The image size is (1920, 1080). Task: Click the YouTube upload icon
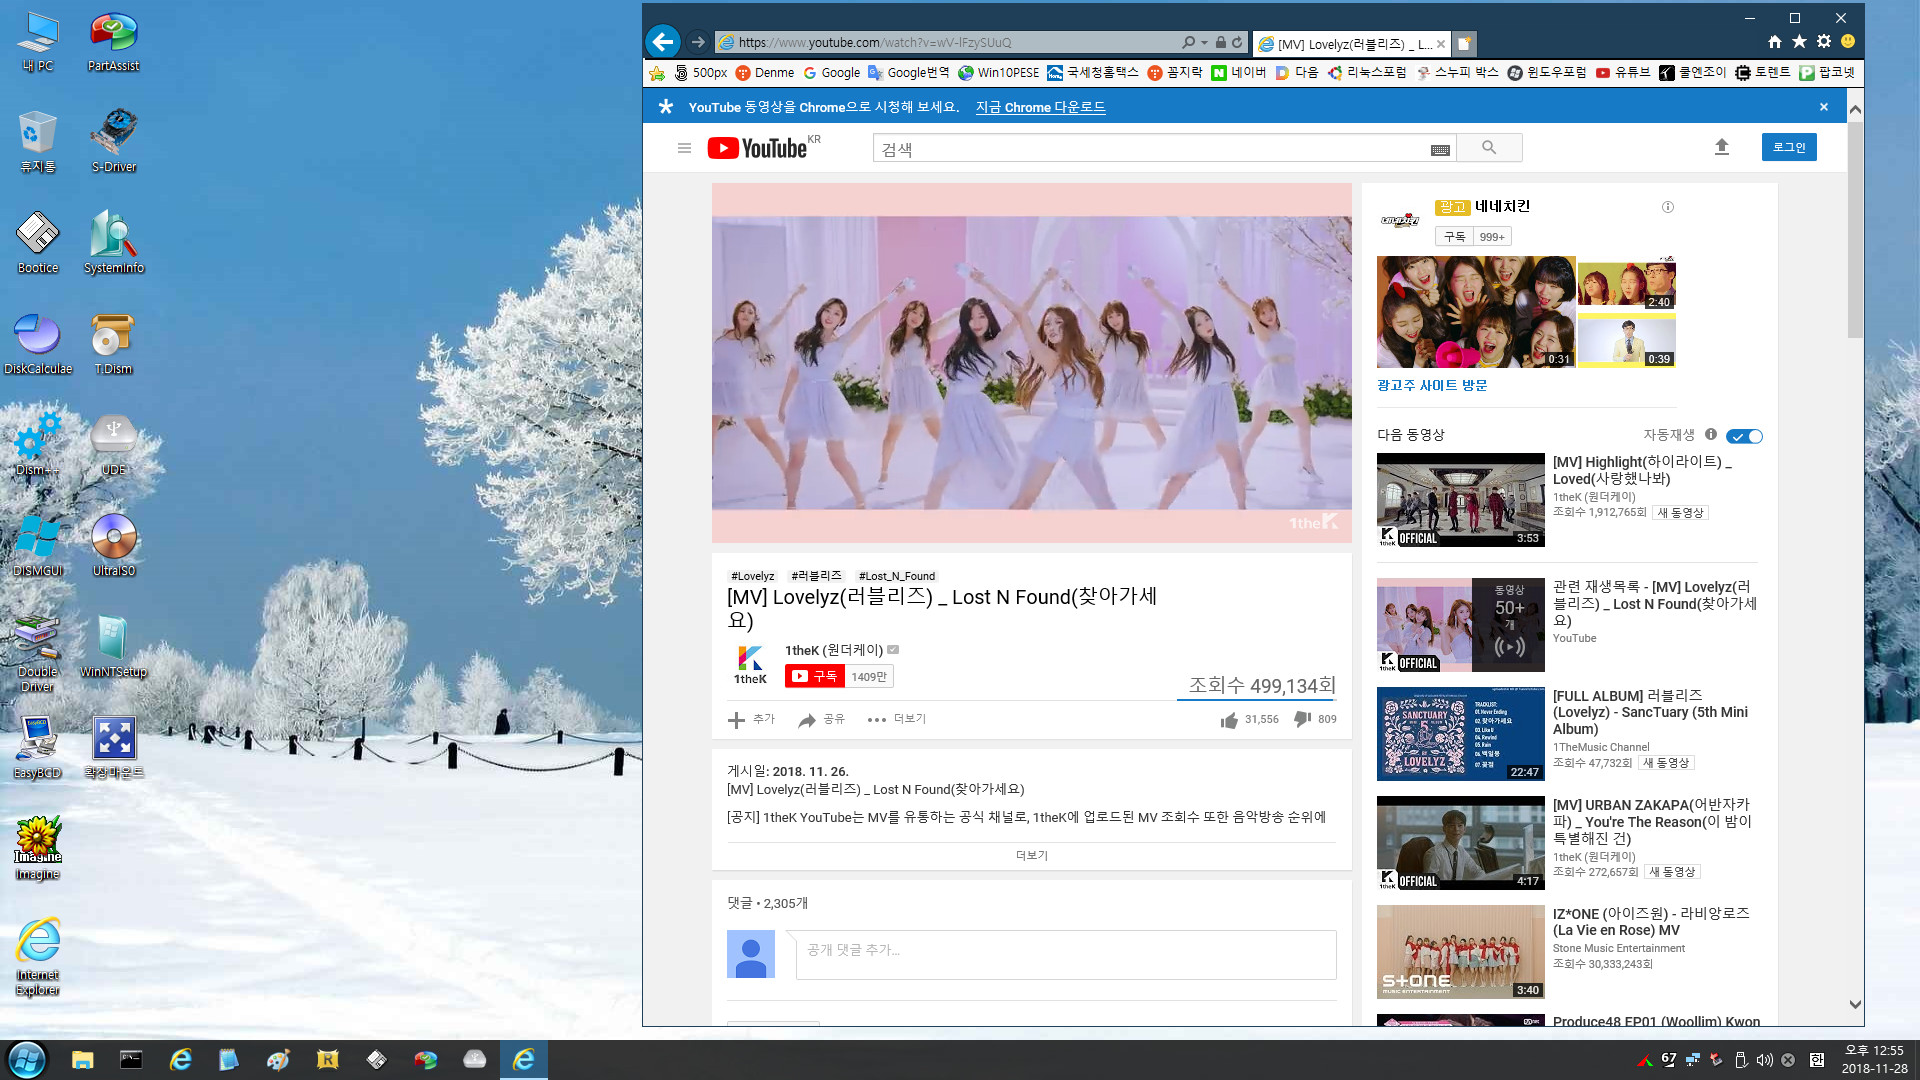(1722, 148)
